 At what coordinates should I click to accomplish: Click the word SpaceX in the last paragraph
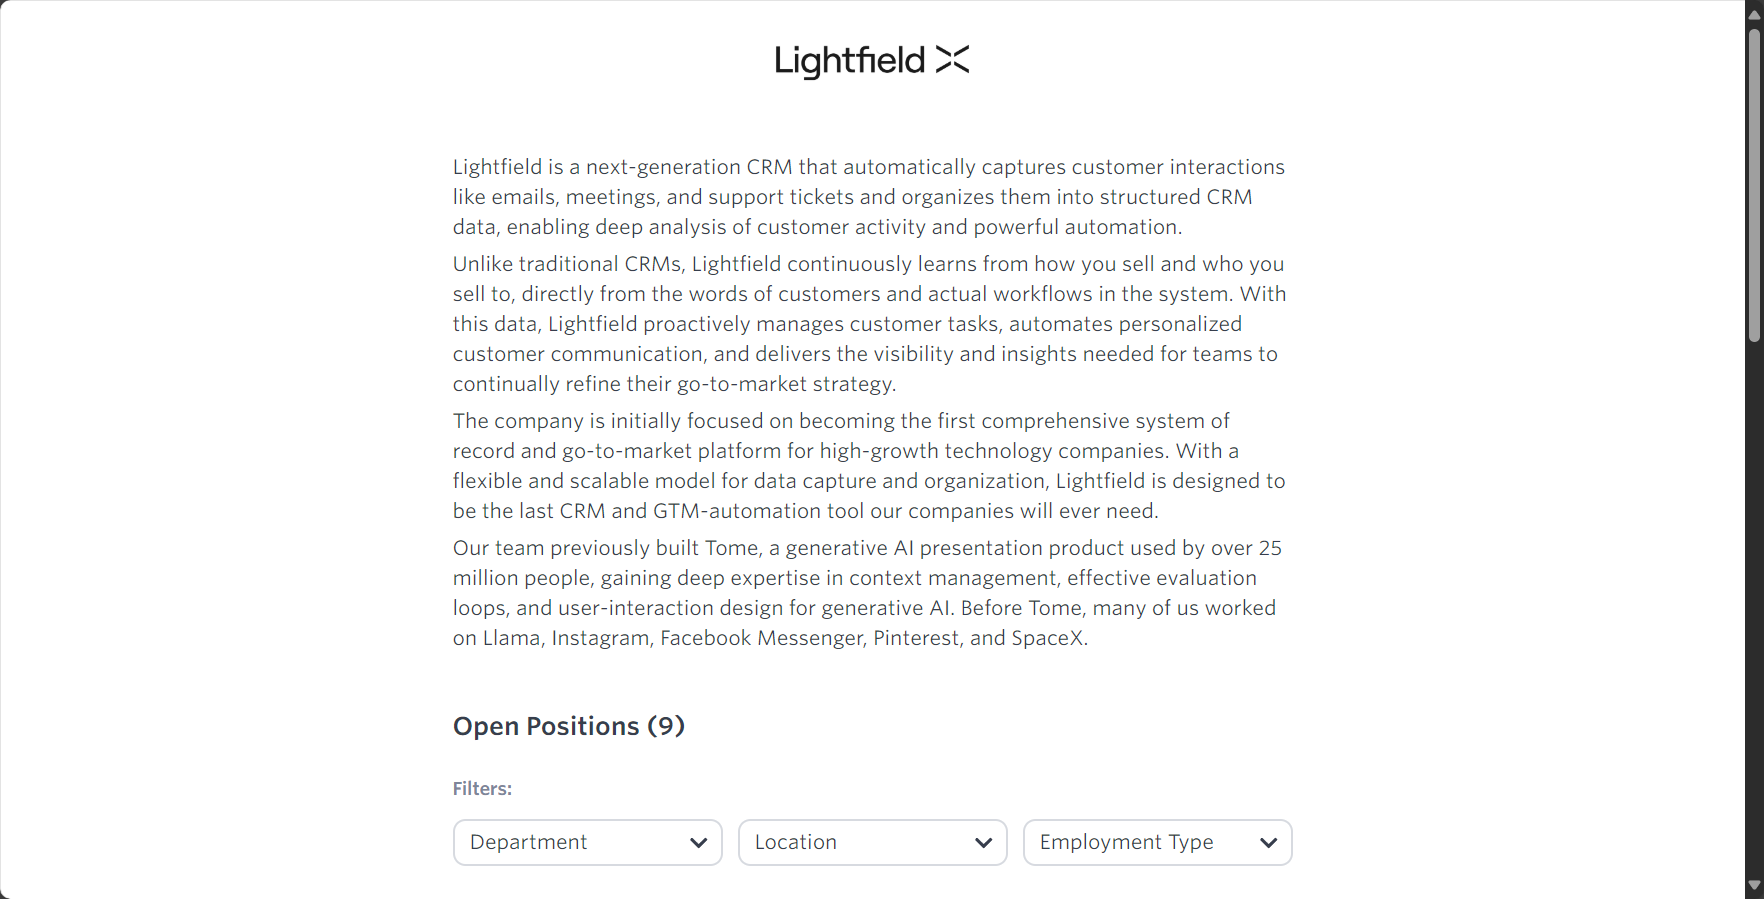point(1047,638)
